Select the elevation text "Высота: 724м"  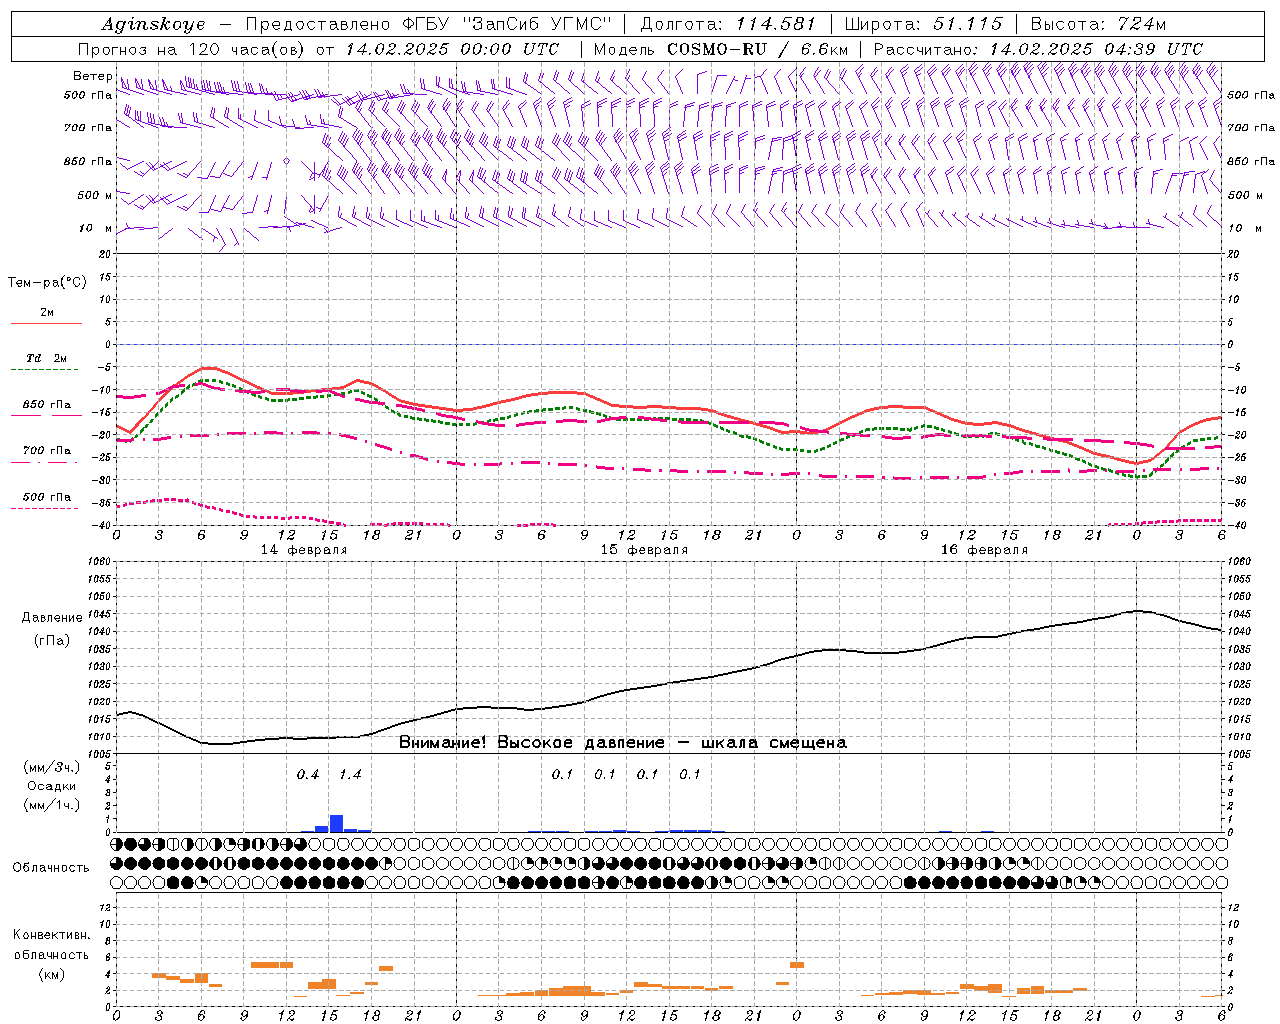click(1098, 24)
